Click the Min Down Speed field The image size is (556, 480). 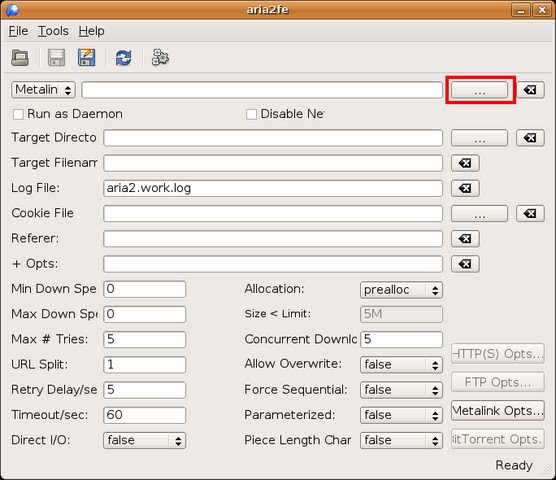pyautogui.click(x=144, y=289)
